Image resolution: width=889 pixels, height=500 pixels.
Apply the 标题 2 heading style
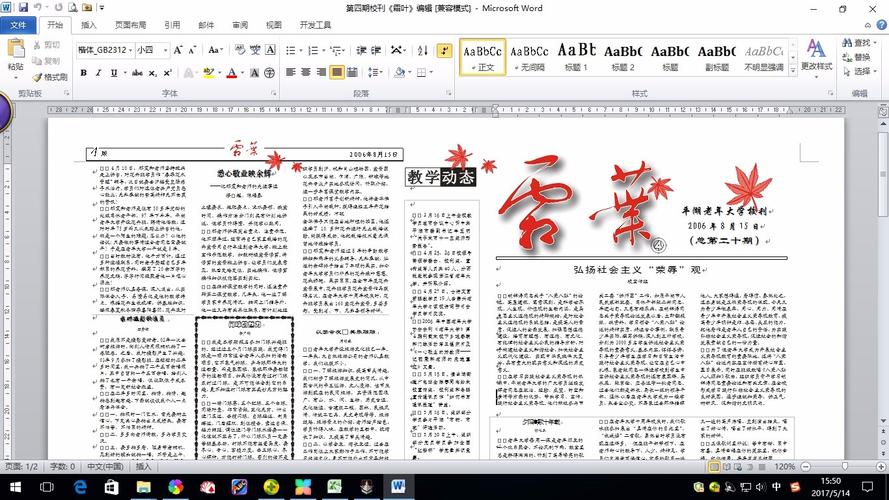tap(623, 57)
